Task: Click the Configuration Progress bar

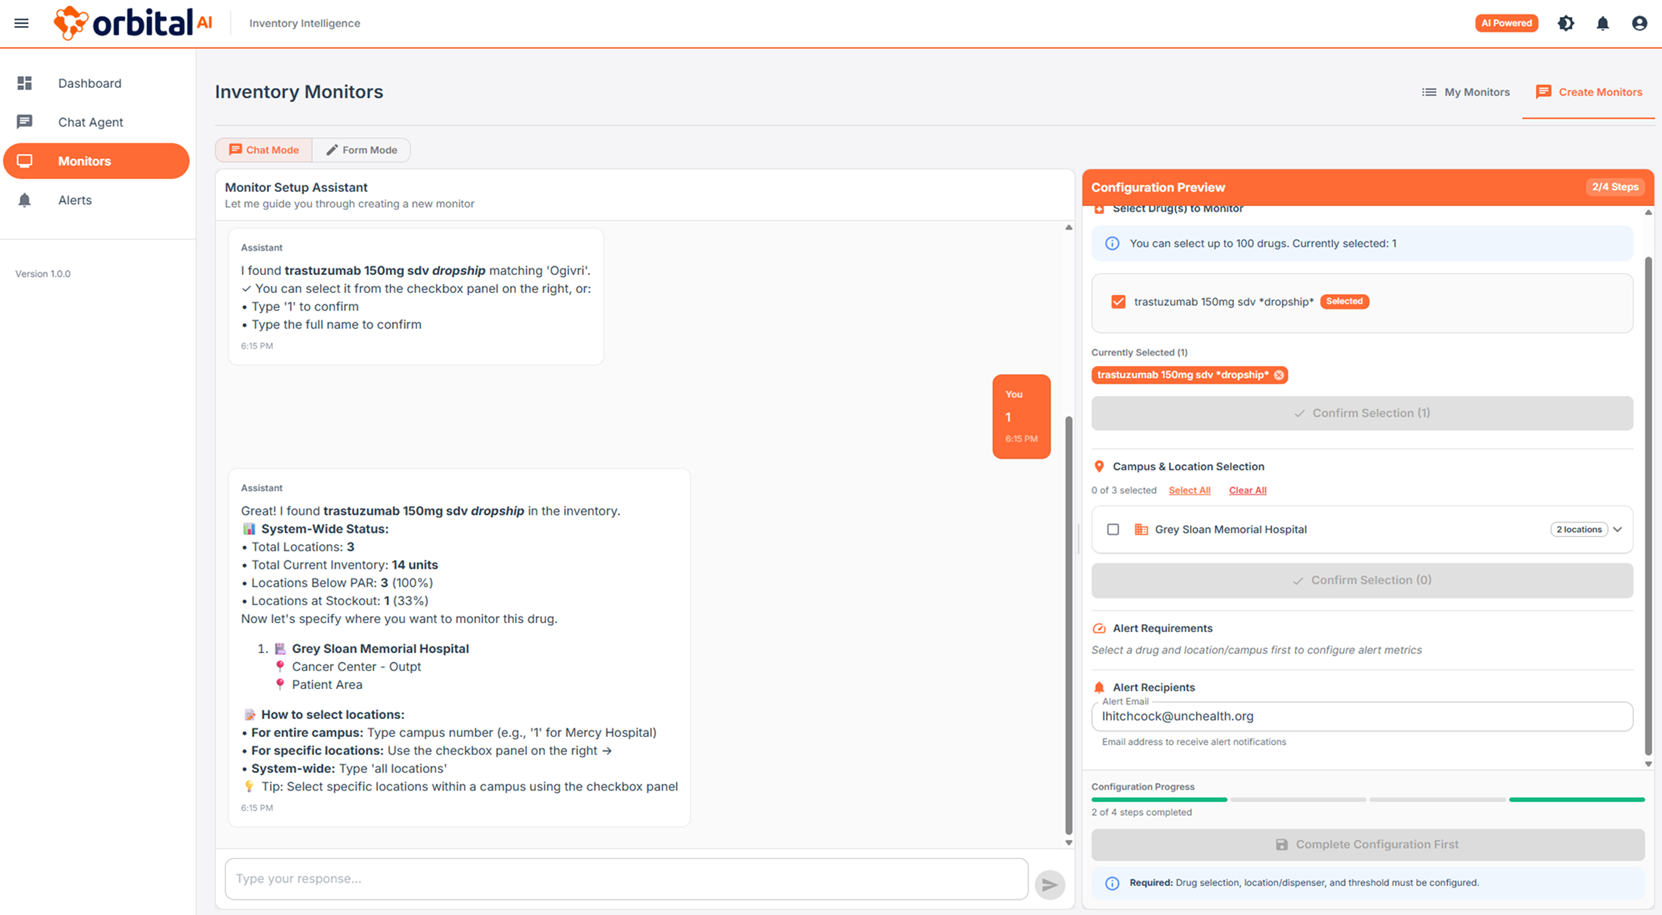Action: point(1367,800)
